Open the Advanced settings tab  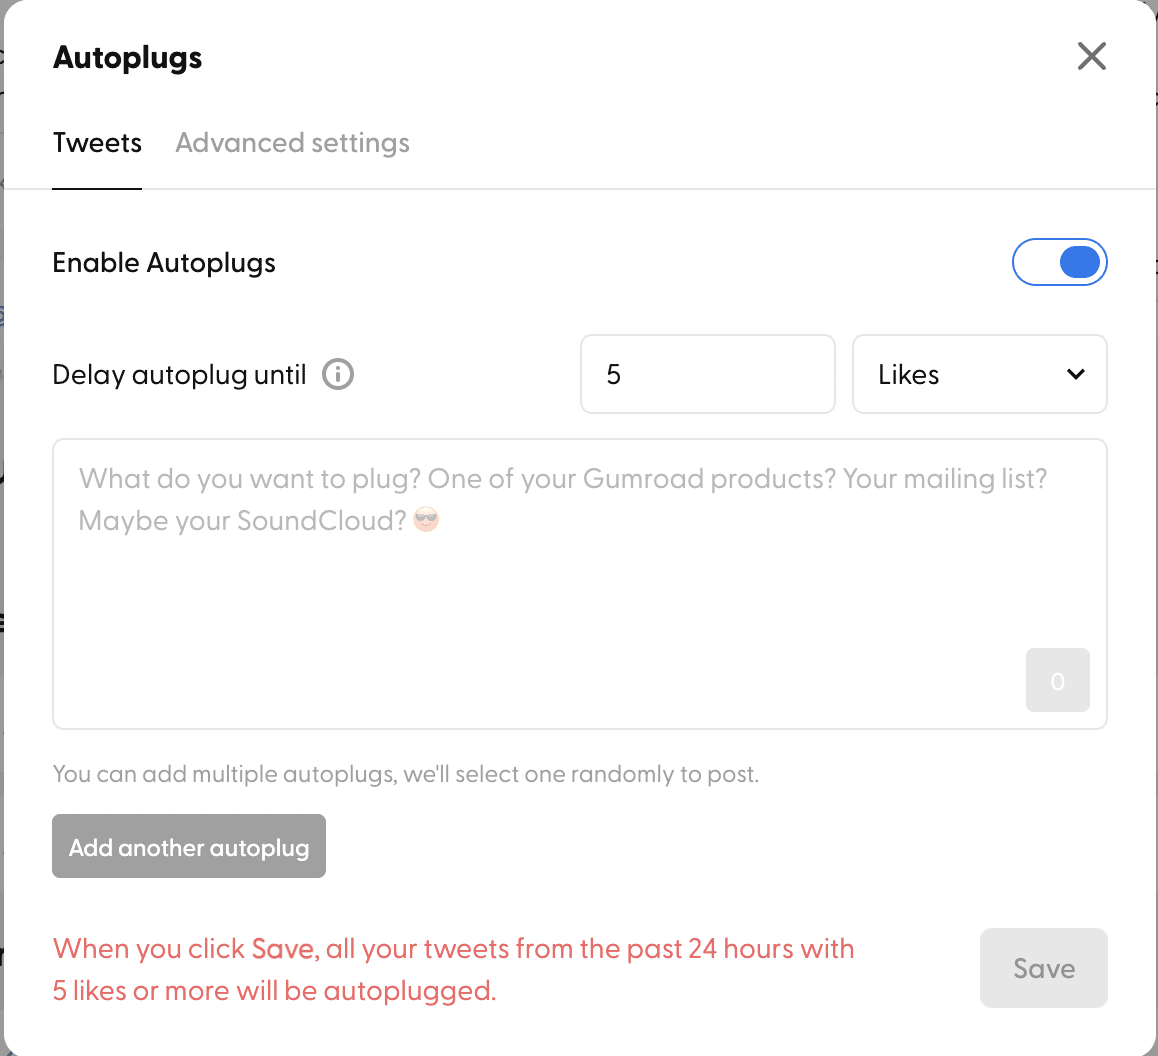[x=292, y=143]
